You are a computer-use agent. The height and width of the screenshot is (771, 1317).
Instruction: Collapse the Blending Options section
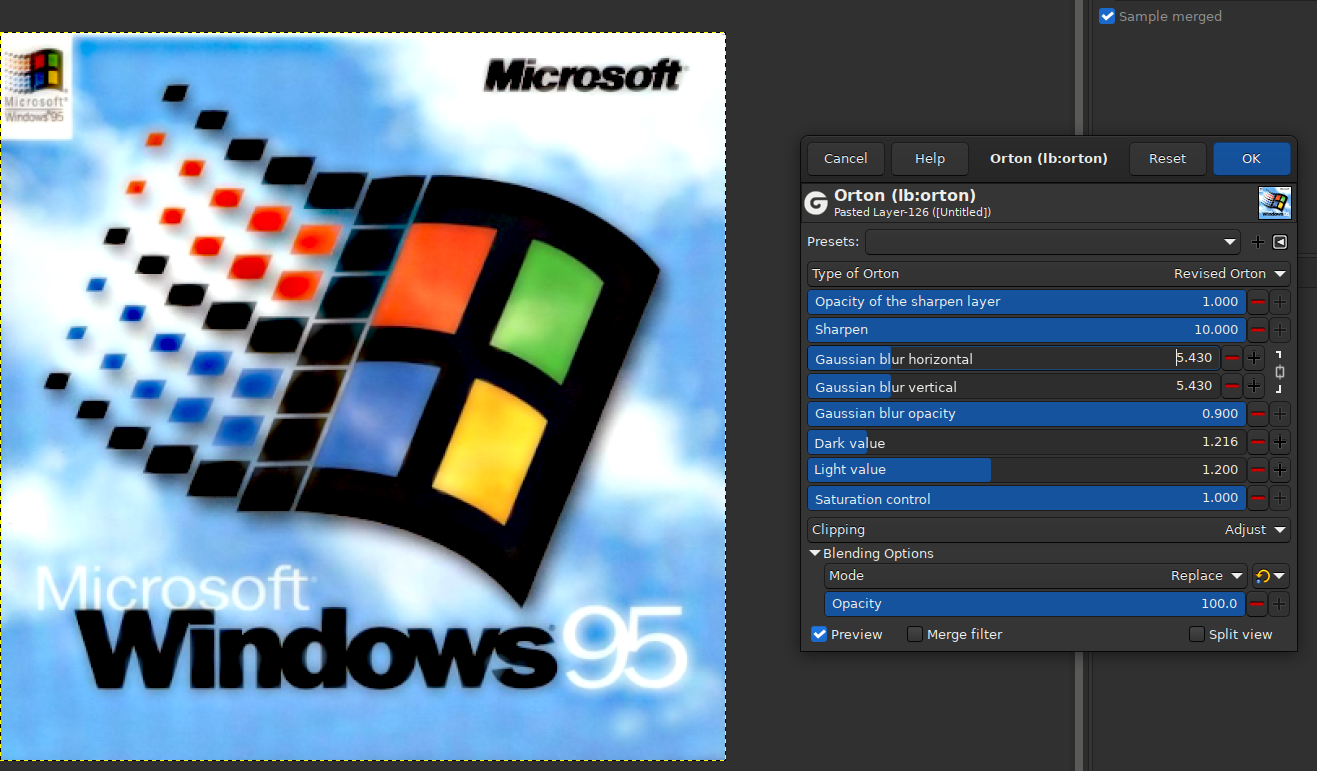click(815, 554)
